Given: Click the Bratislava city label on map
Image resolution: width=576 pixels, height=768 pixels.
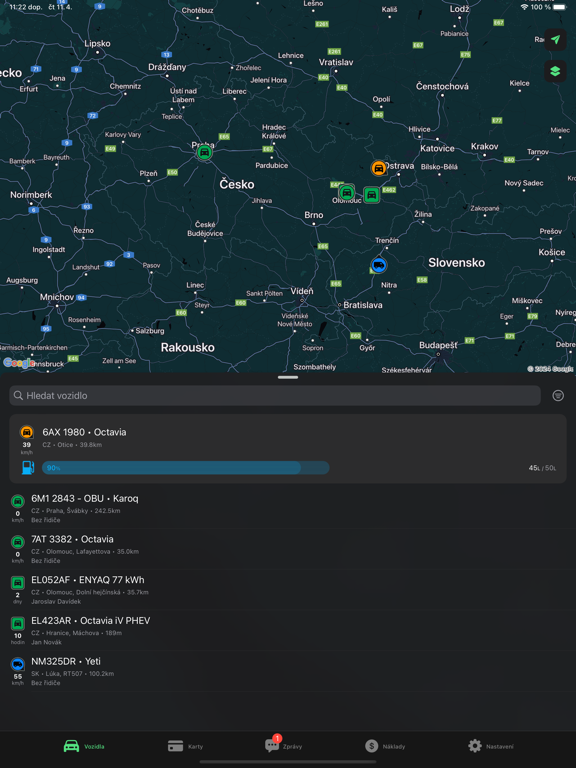Looking at the screenshot, I should [x=363, y=305].
